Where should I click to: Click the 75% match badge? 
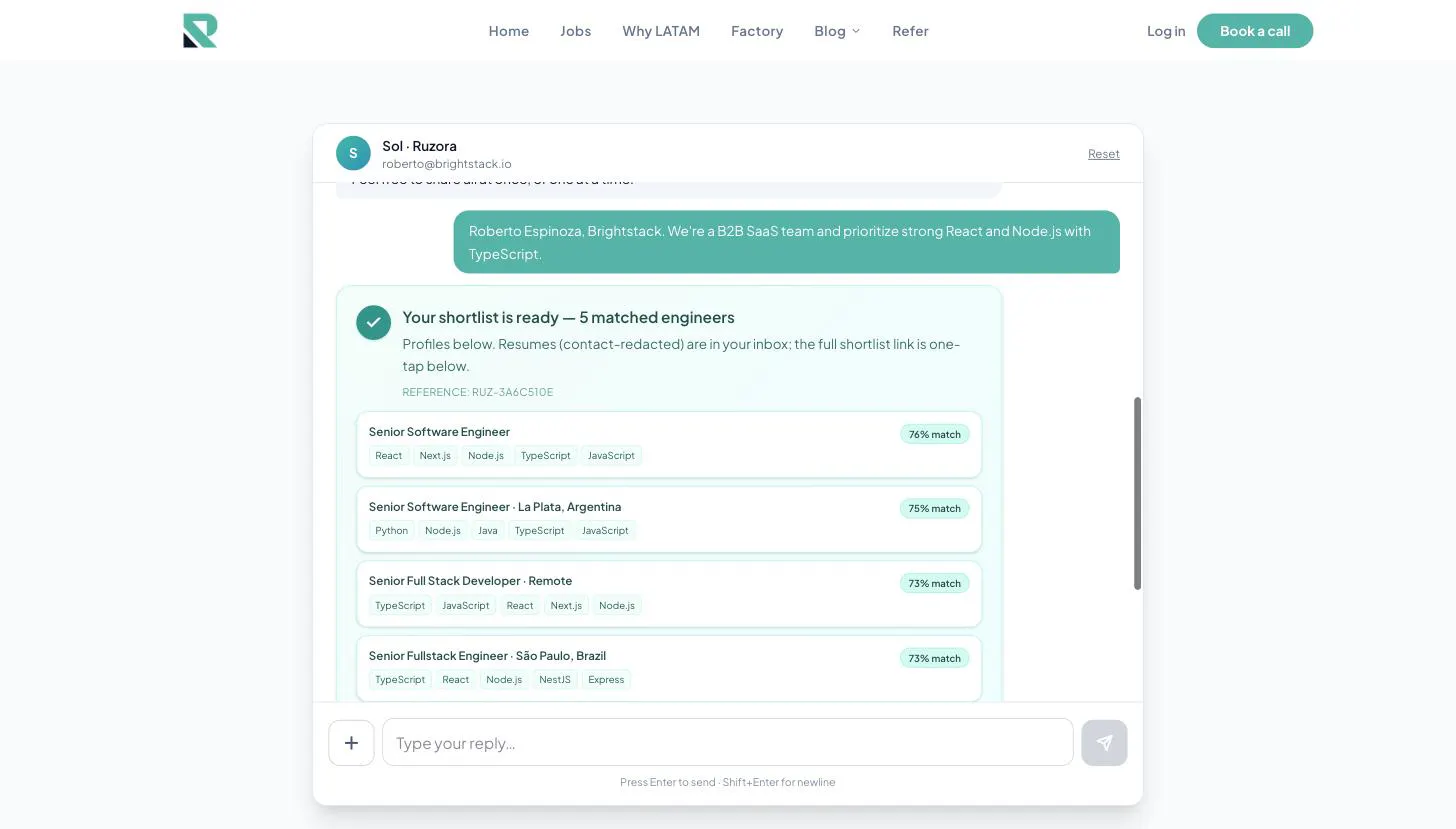(935, 509)
